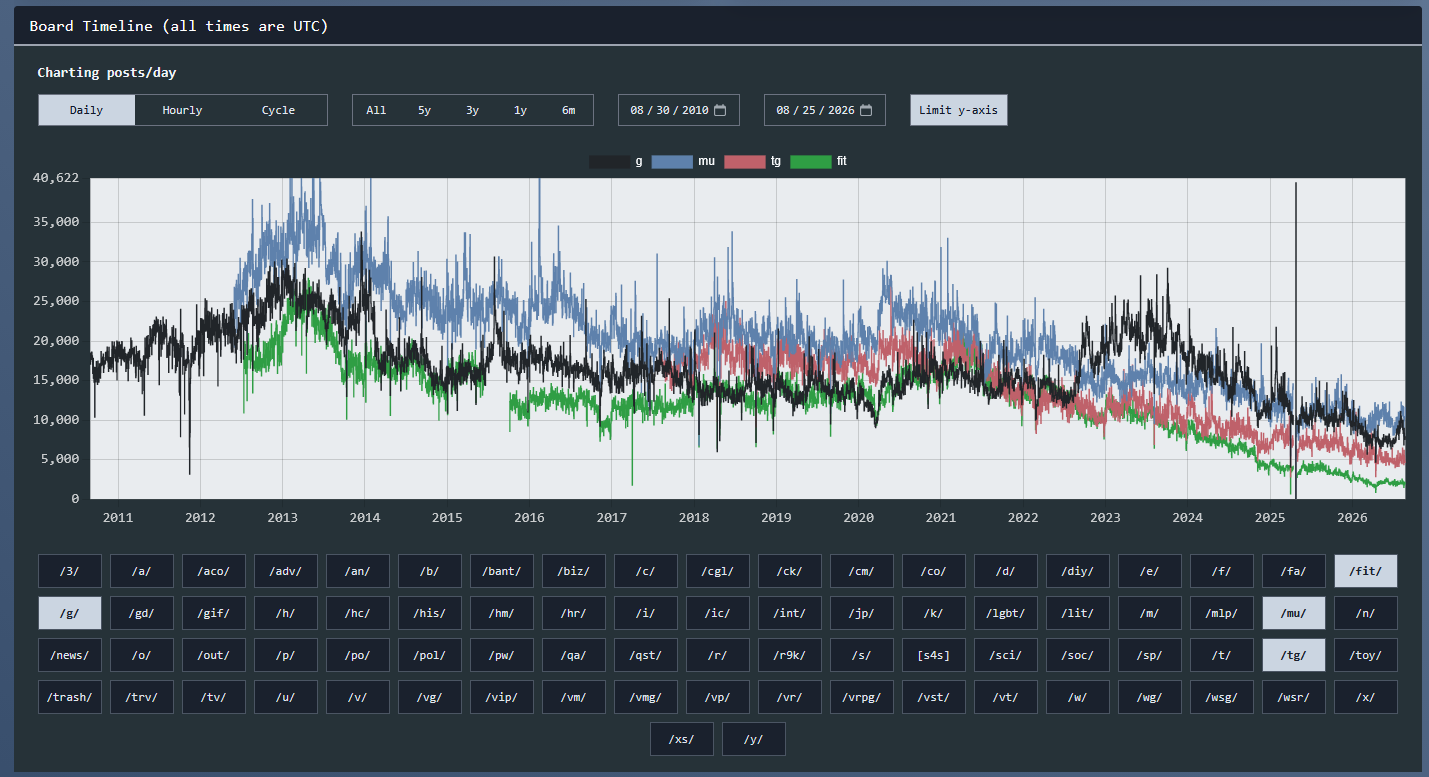
Task: Add the /int/ board to the chart
Action: tap(789, 613)
